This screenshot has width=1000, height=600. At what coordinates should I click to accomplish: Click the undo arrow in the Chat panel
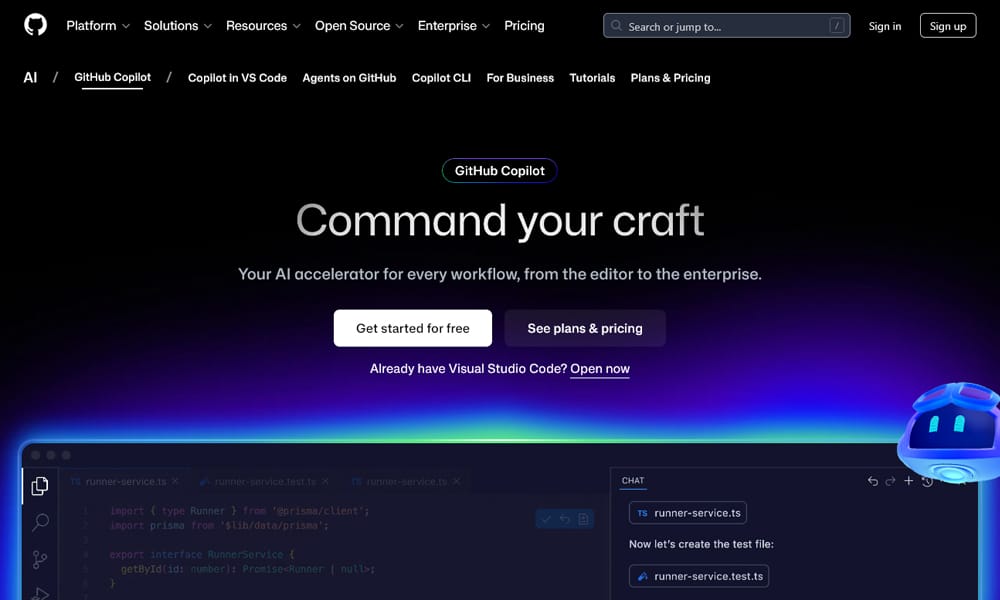[871, 481]
